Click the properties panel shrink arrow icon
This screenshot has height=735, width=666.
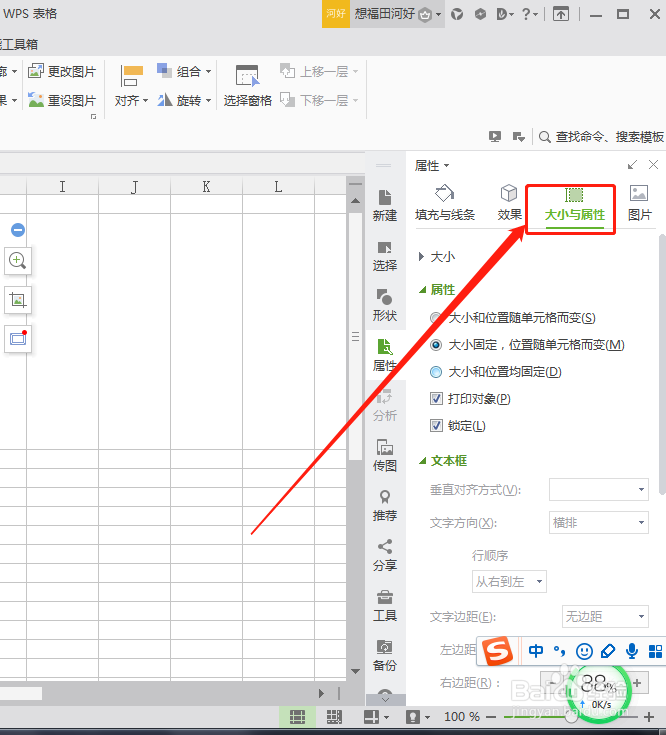click(632, 165)
